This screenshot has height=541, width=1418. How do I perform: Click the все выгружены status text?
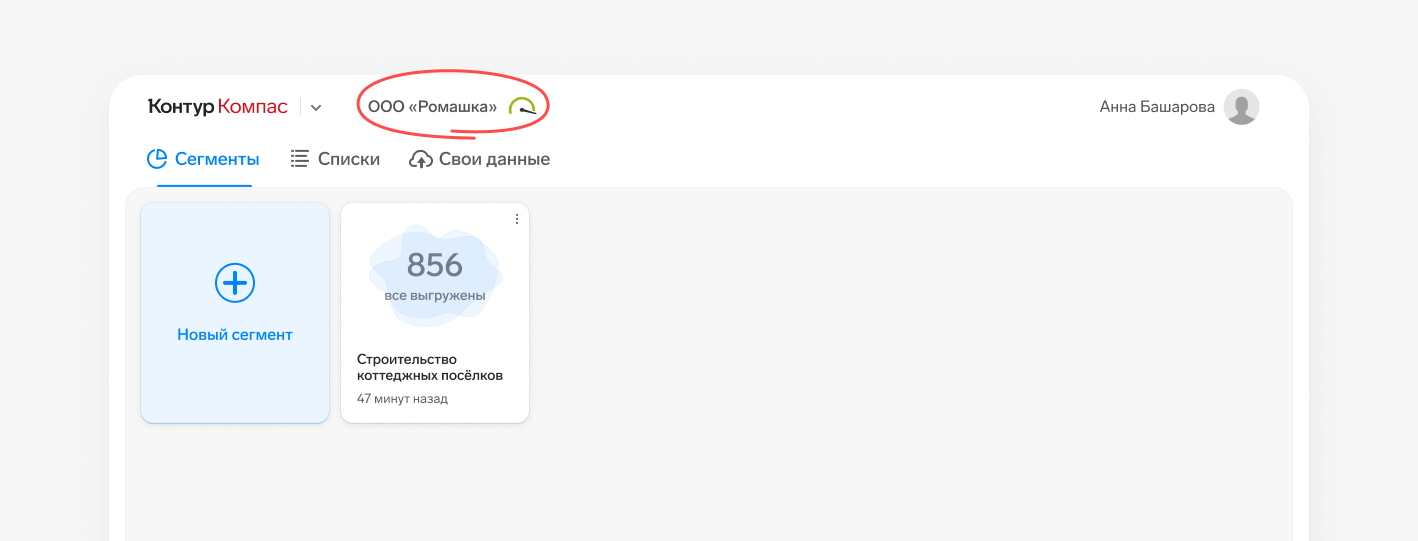pos(435,296)
